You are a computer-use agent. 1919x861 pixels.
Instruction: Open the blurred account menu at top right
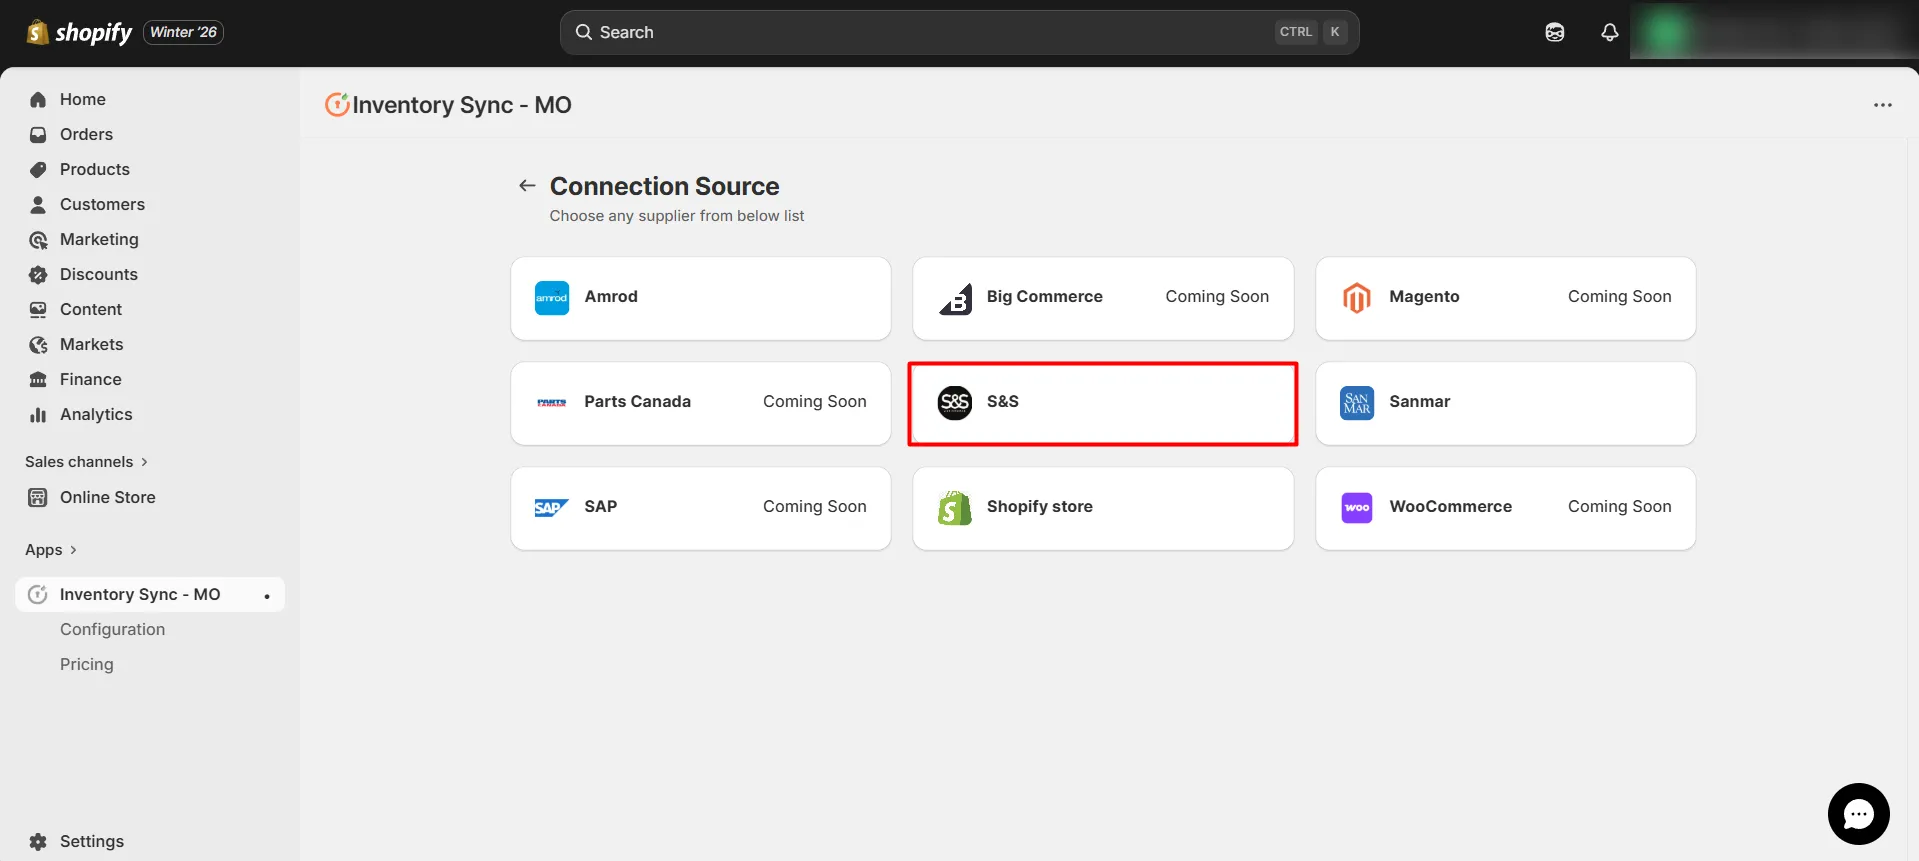point(1773,30)
